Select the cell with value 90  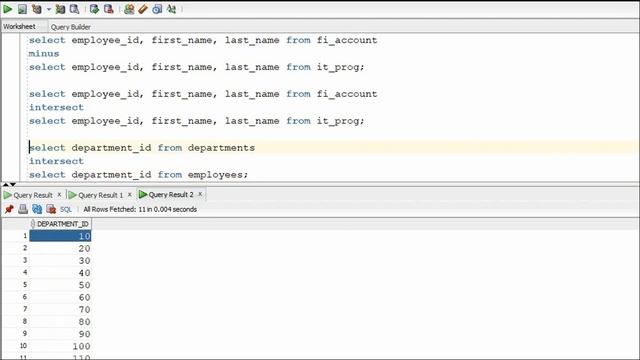(x=60, y=334)
